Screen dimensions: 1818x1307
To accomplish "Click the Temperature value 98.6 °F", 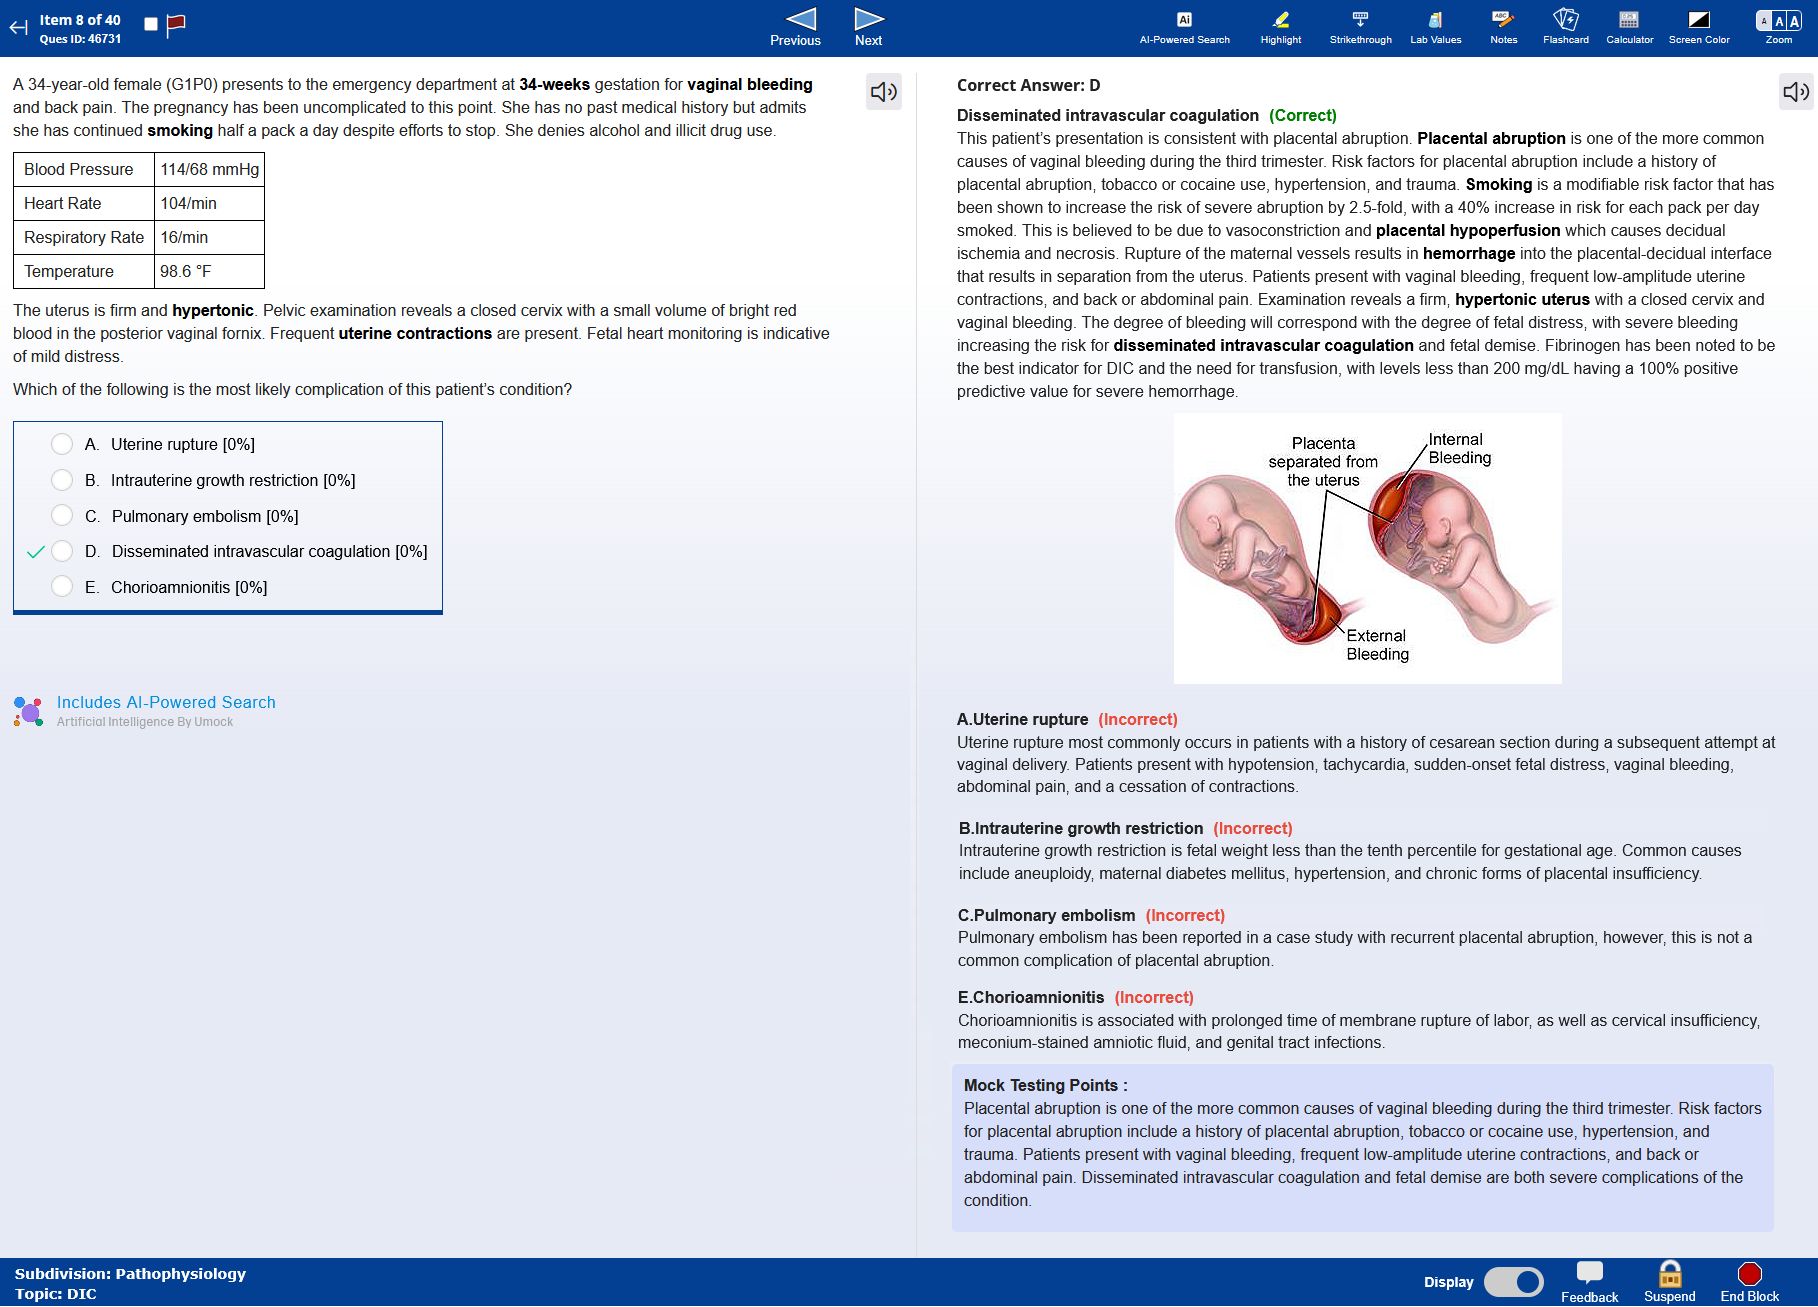I will (x=210, y=272).
